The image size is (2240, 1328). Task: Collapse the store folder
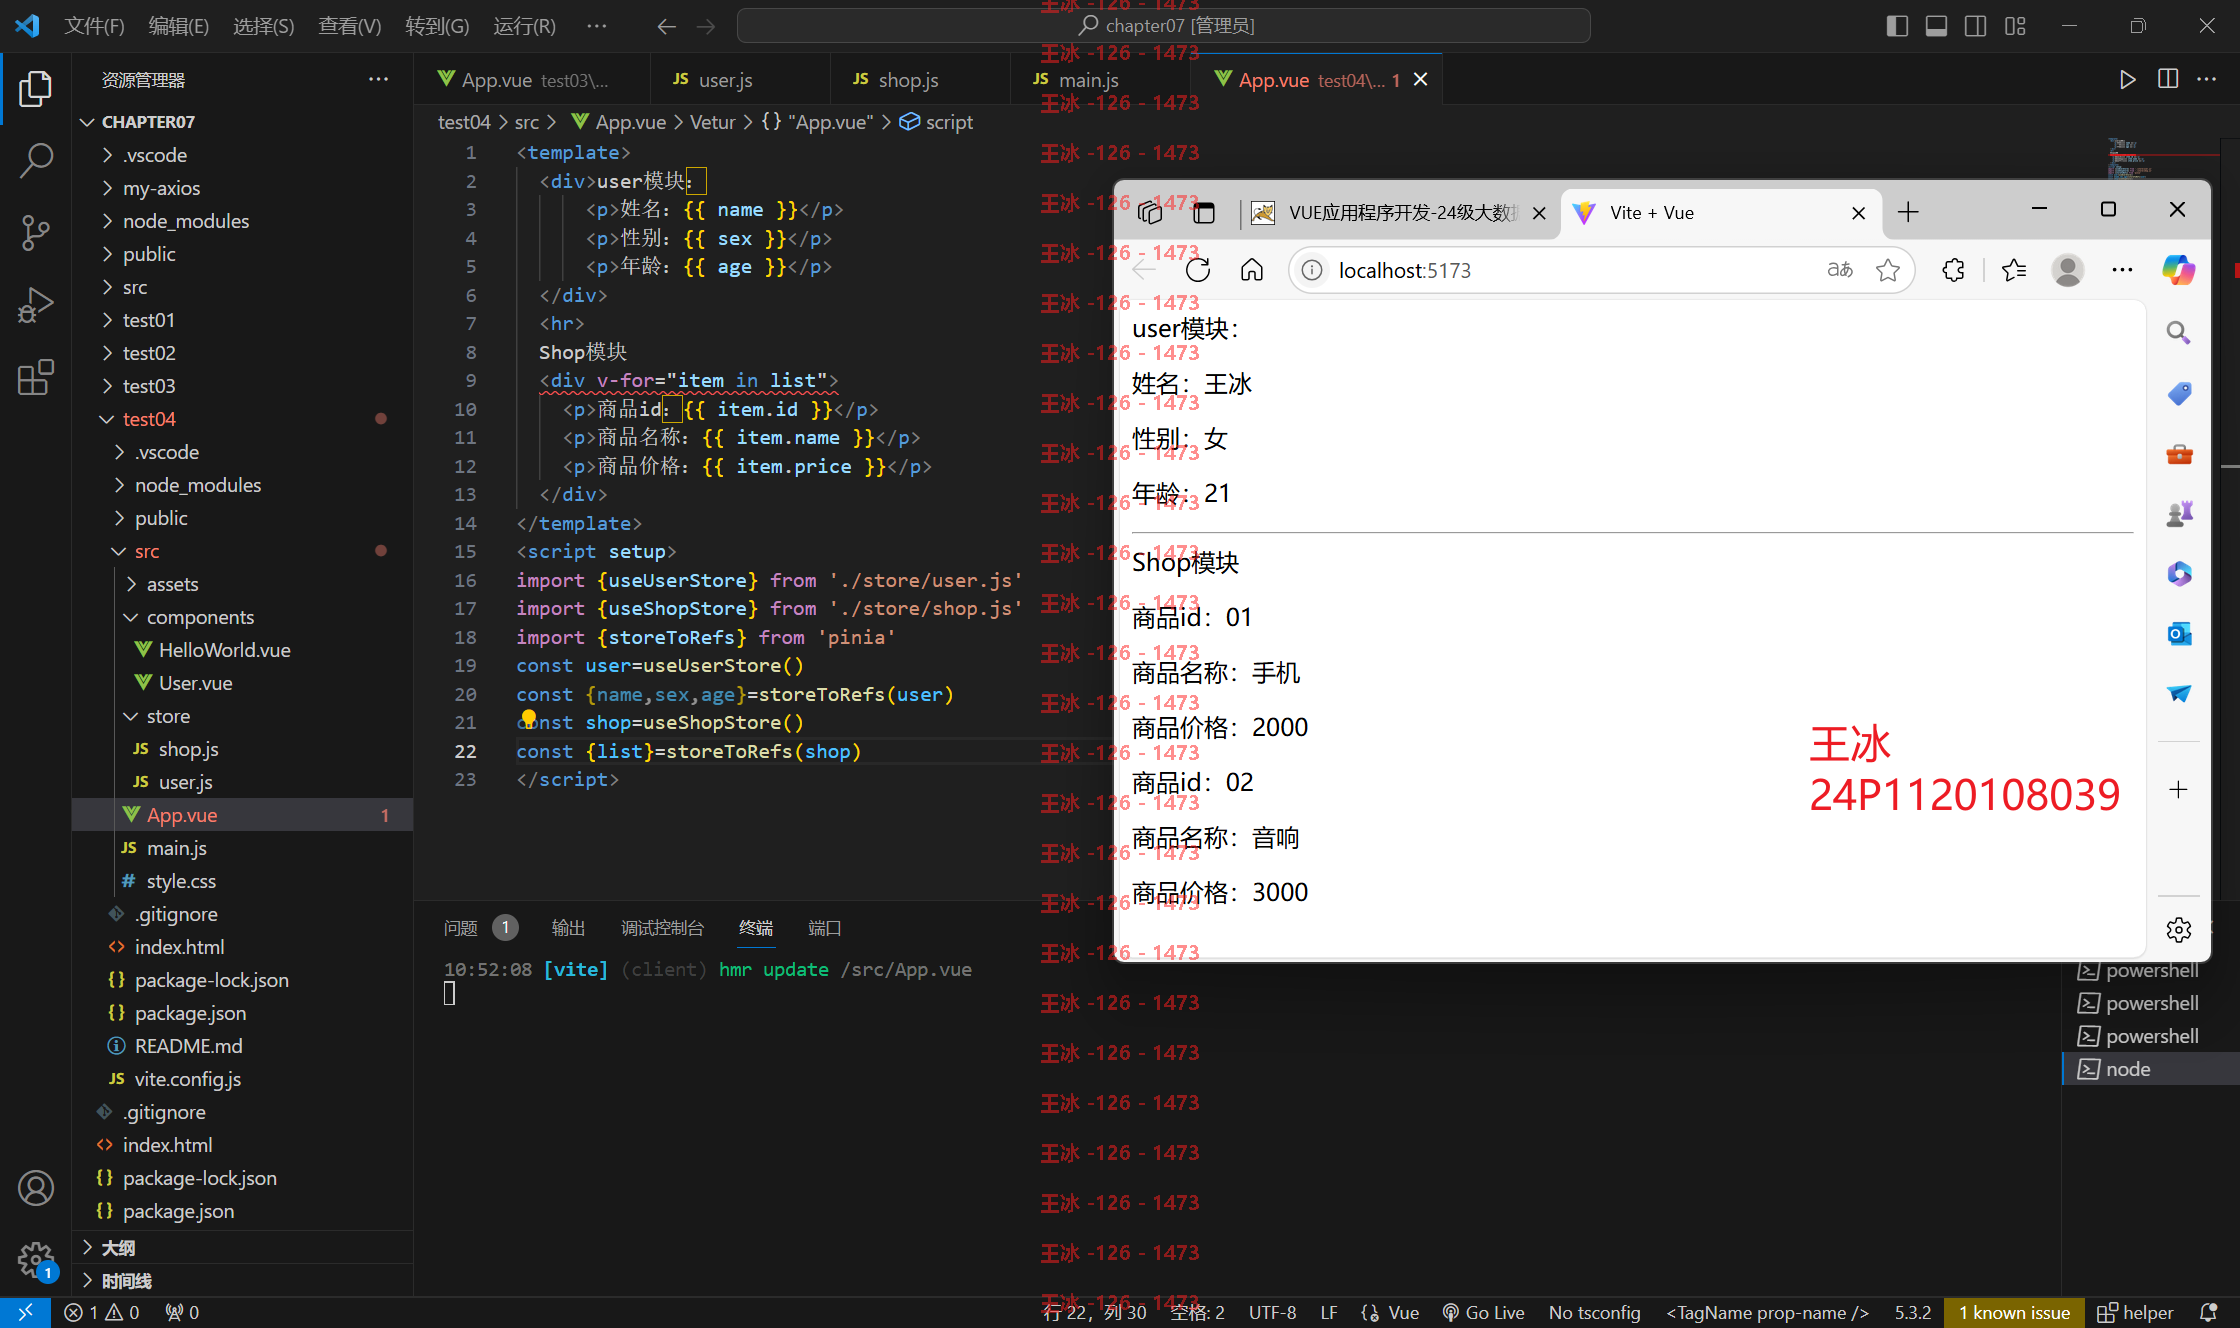[x=242, y=716]
